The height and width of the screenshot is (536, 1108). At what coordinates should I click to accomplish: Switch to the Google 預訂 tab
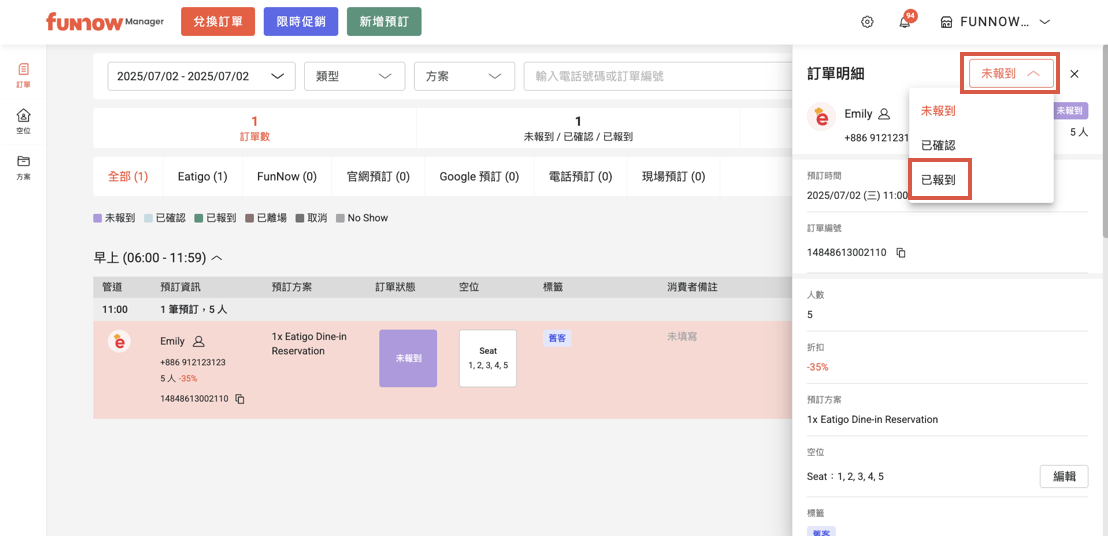(479, 177)
